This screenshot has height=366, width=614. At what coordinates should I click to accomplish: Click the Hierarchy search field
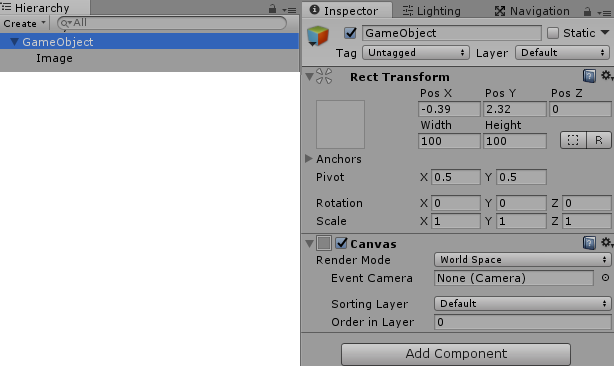pyautogui.click(x=172, y=23)
